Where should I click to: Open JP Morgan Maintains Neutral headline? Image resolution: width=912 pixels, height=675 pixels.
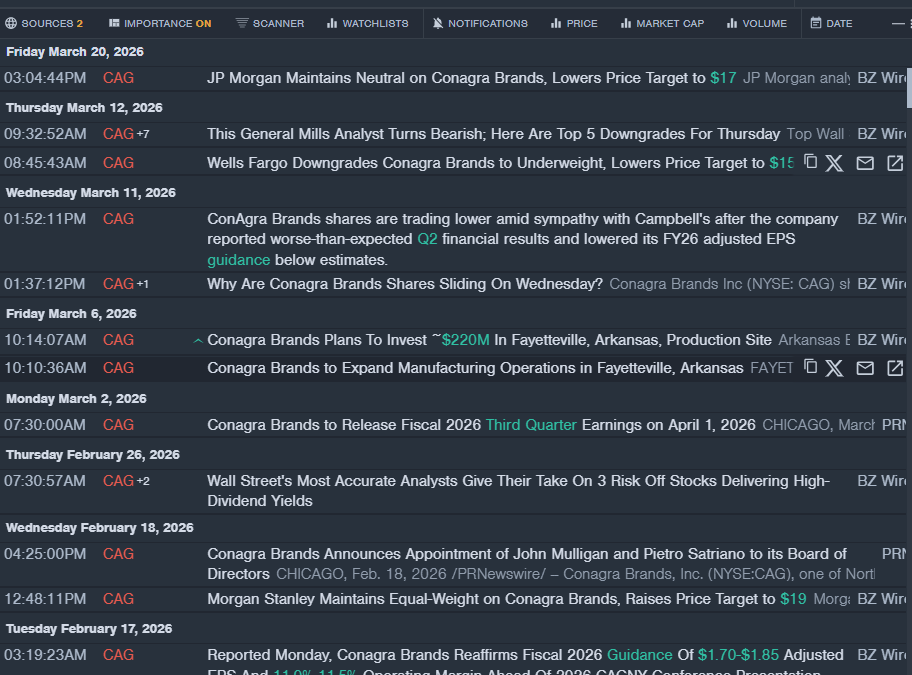456,78
